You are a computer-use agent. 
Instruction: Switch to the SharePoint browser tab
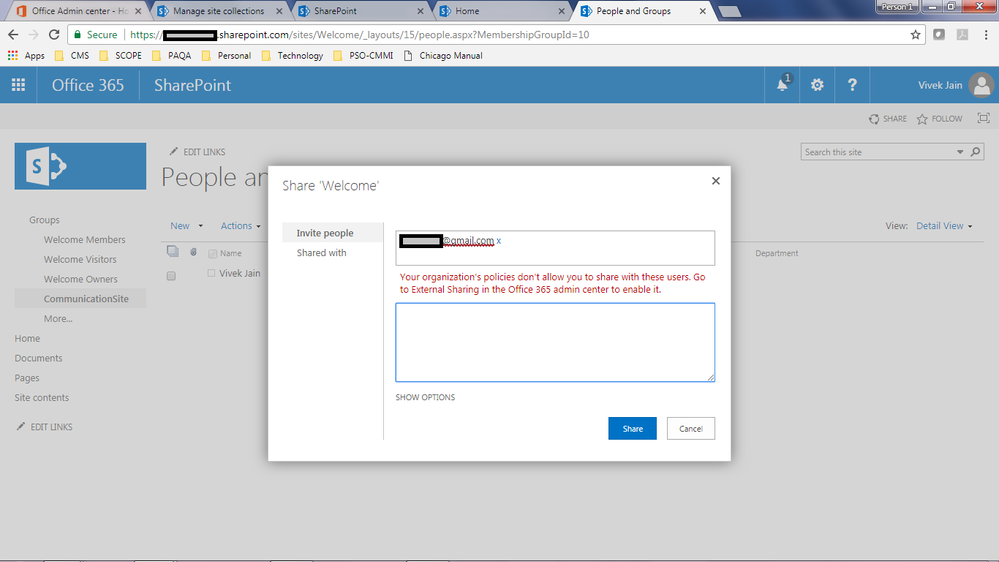(360, 11)
